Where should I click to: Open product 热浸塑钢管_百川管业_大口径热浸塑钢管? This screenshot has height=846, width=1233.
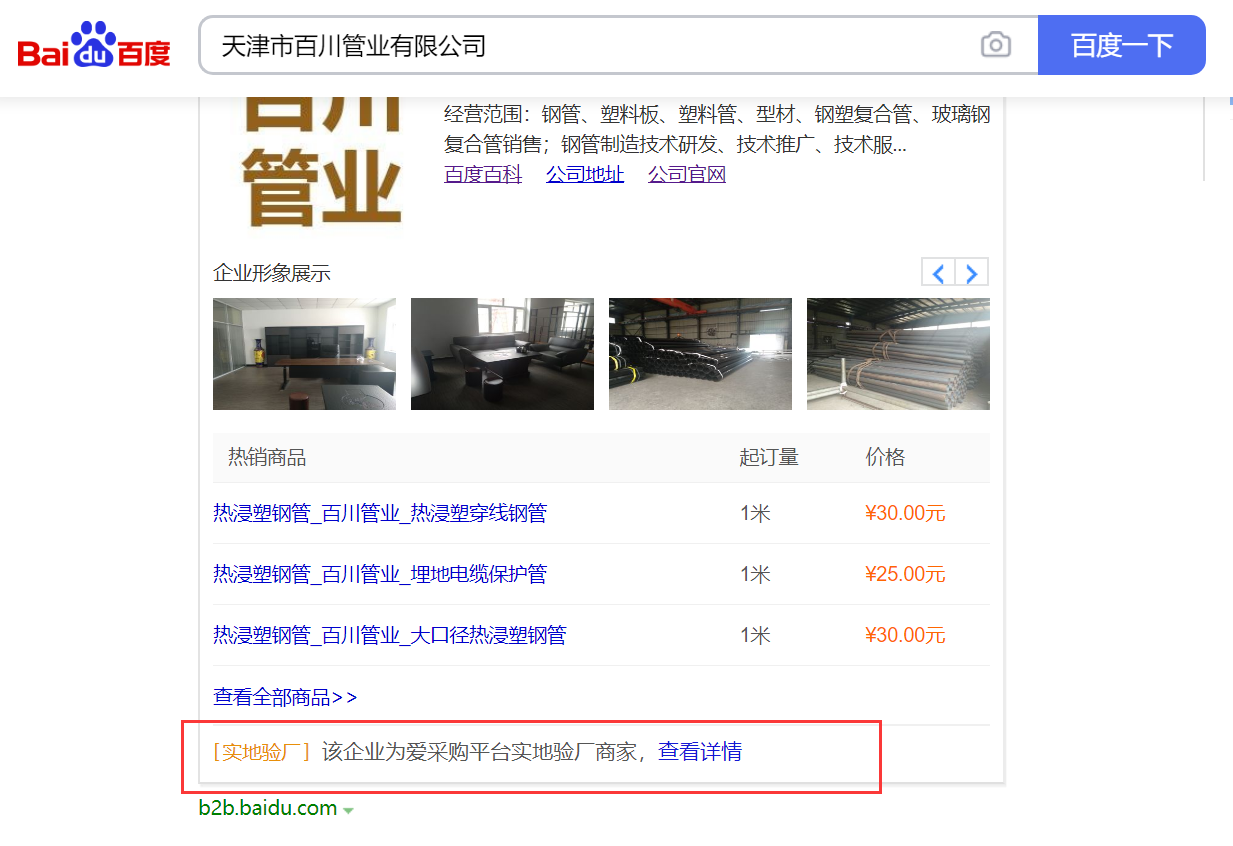pyautogui.click(x=390, y=635)
